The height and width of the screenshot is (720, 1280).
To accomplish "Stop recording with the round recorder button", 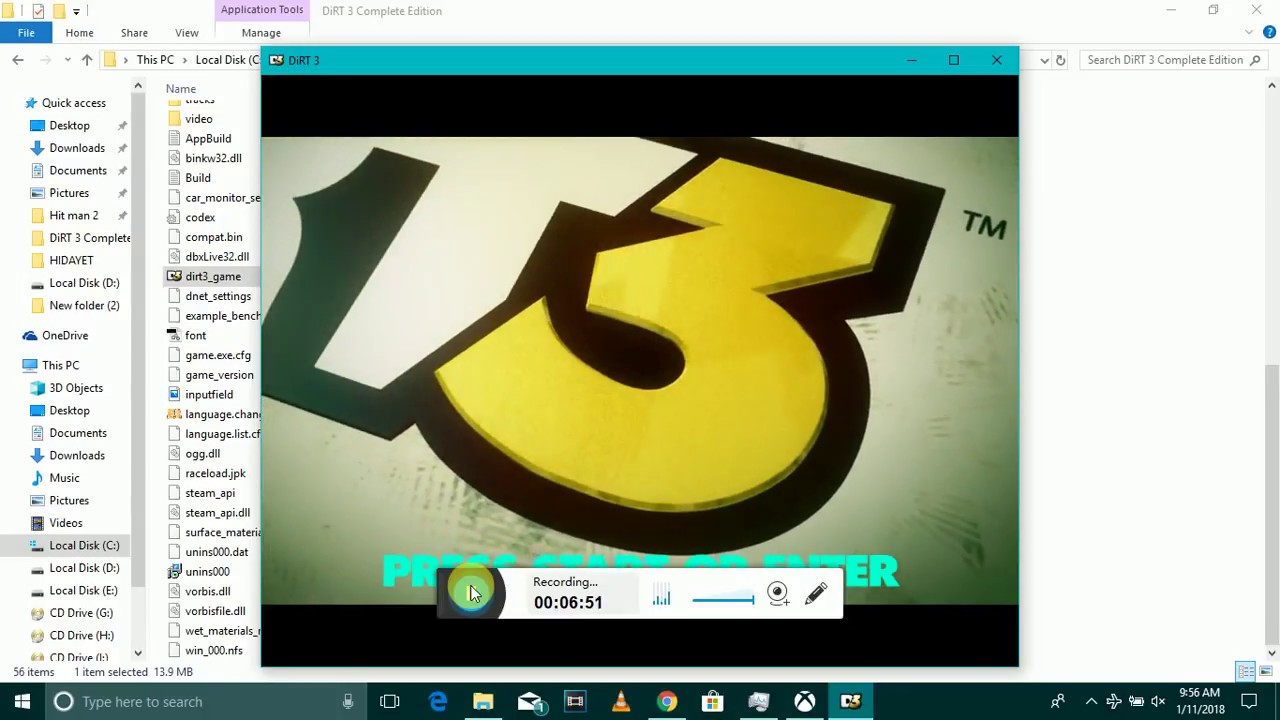I will pyautogui.click(x=470, y=593).
